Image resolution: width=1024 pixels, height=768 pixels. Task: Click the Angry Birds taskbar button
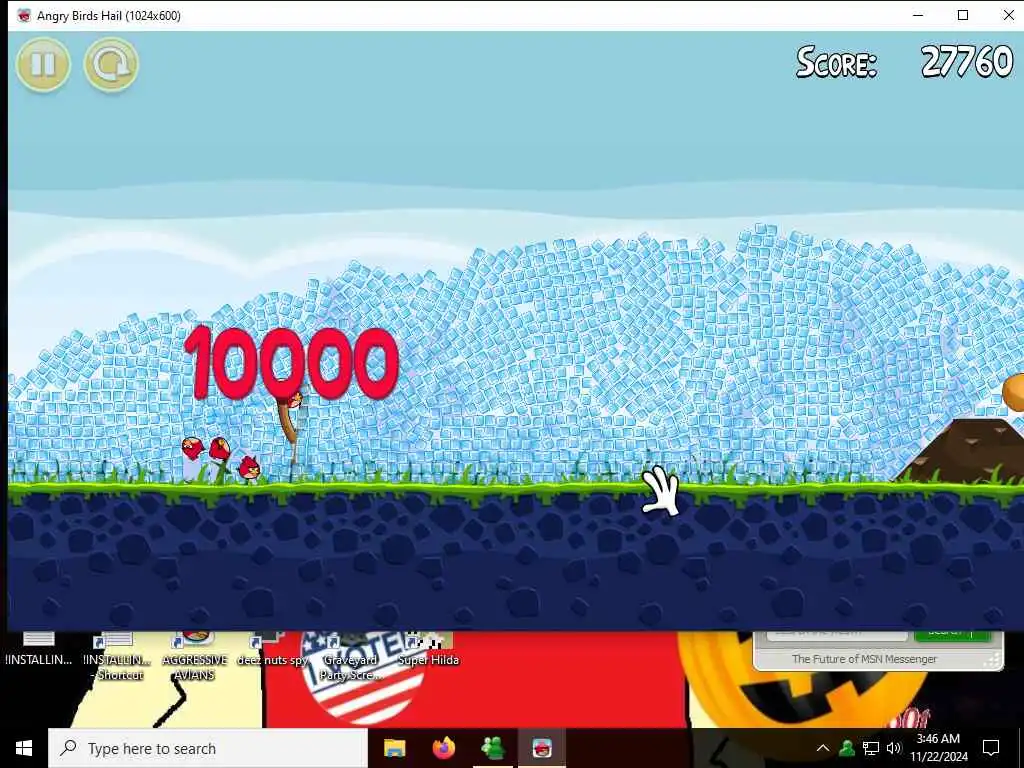[x=541, y=748]
